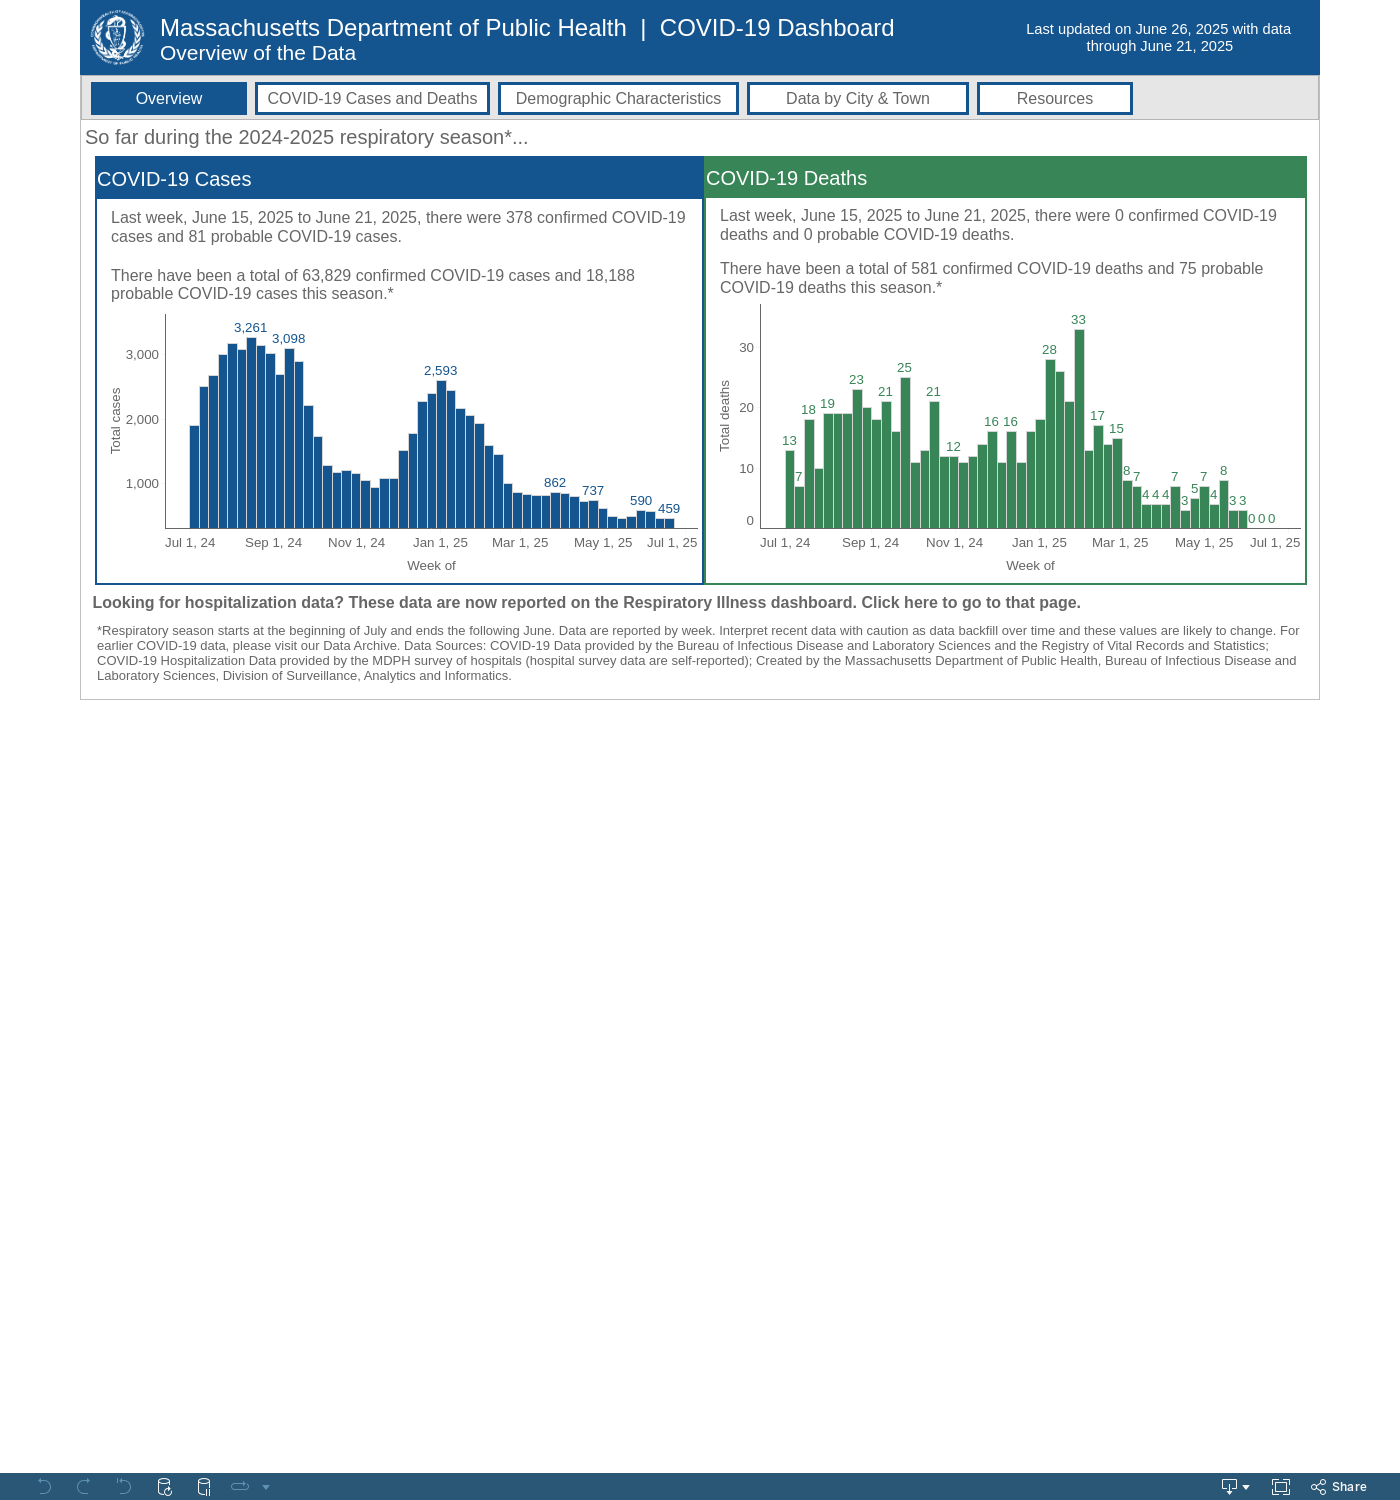Select the Data by City & Town tab
The image size is (1400, 1500).
tap(857, 99)
